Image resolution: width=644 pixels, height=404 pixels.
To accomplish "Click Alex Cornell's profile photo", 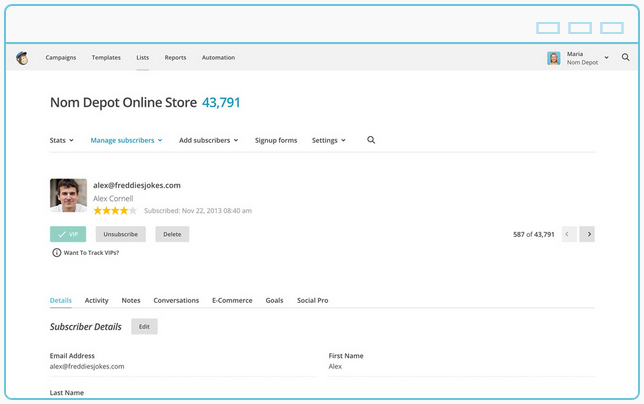I will [68, 195].
